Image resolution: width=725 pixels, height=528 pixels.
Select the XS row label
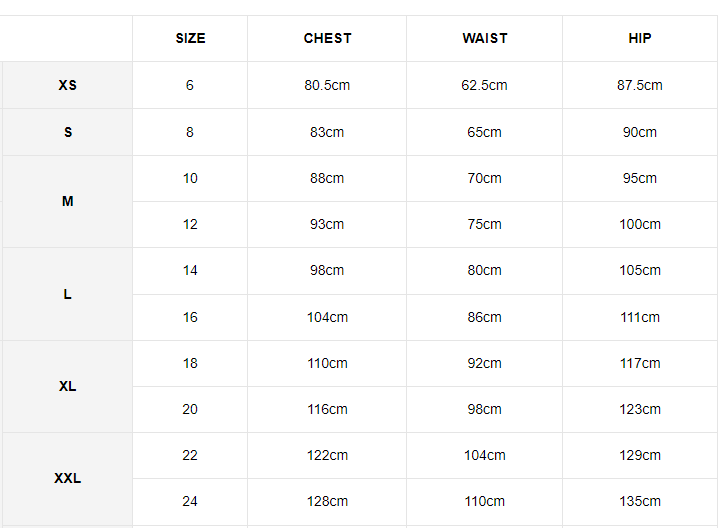[x=67, y=85]
